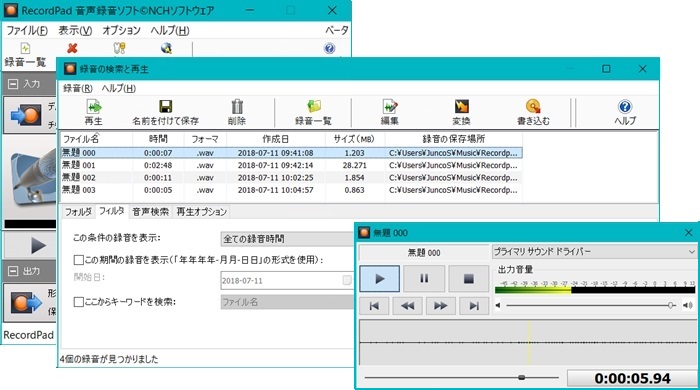Jump to end in the player
Image resolution: width=700 pixels, height=390 pixels.
[474, 306]
